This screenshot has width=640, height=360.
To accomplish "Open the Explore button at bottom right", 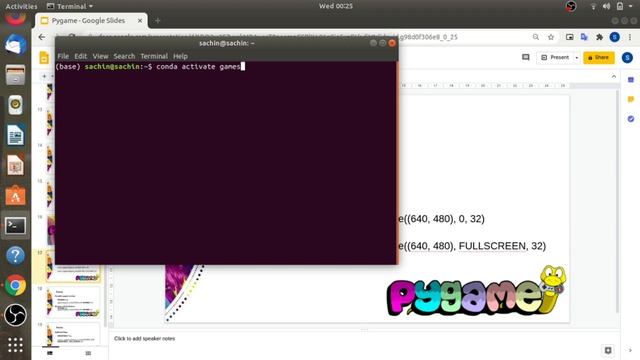I will point(608,350).
